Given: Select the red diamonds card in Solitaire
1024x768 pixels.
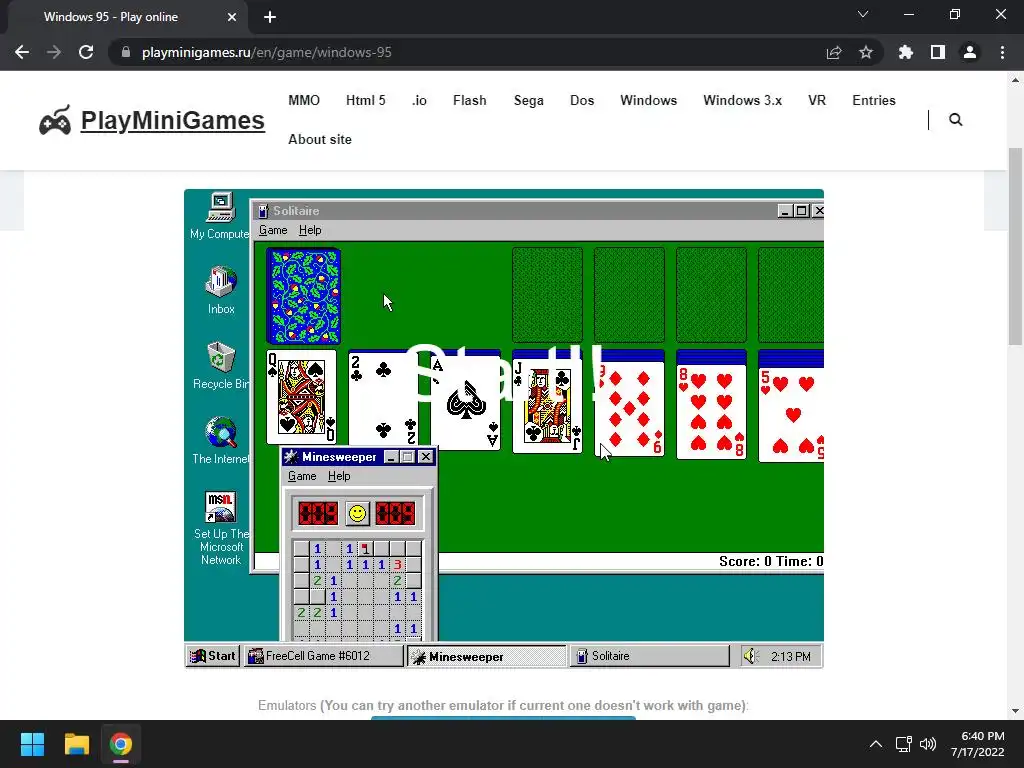Looking at the screenshot, I should 630,409.
